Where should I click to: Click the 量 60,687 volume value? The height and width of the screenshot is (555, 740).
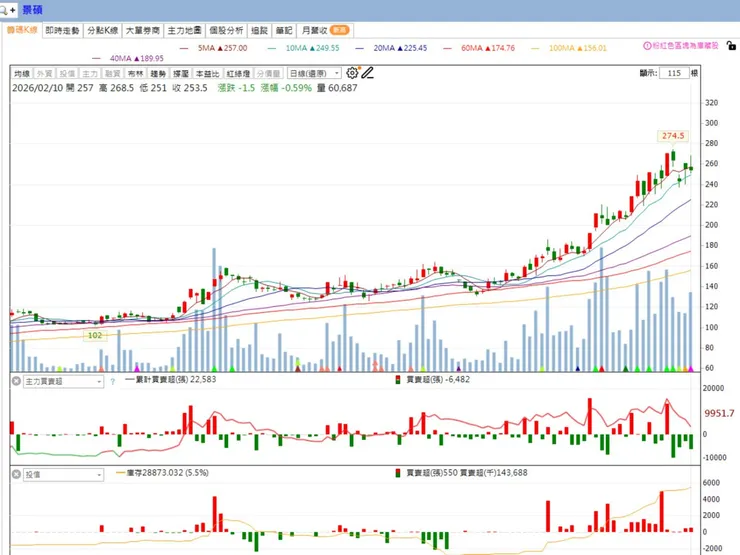tap(337, 88)
